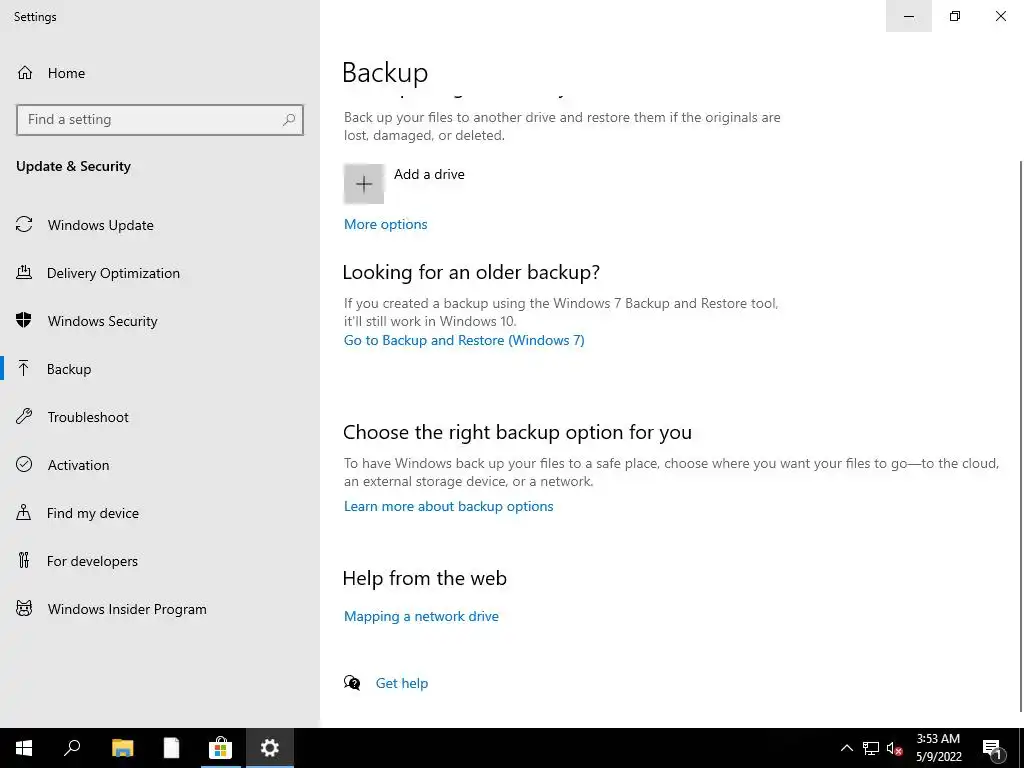Open the Windows Start menu
The image size is (1024, 768).
[24, 748]
